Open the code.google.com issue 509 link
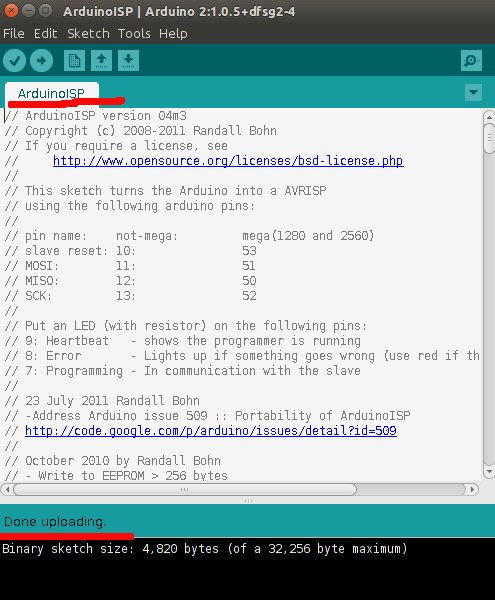The width and height of the screenshot is (495, 600). pos(211,431)
